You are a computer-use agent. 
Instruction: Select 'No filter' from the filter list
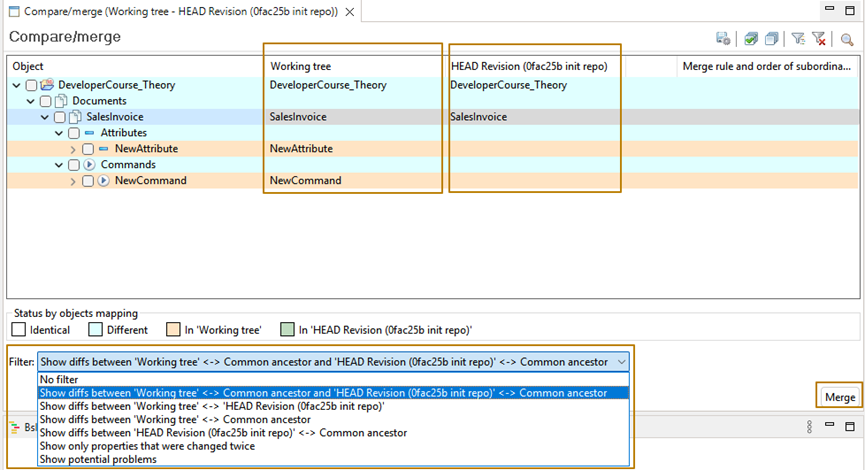tap(60, 379)
